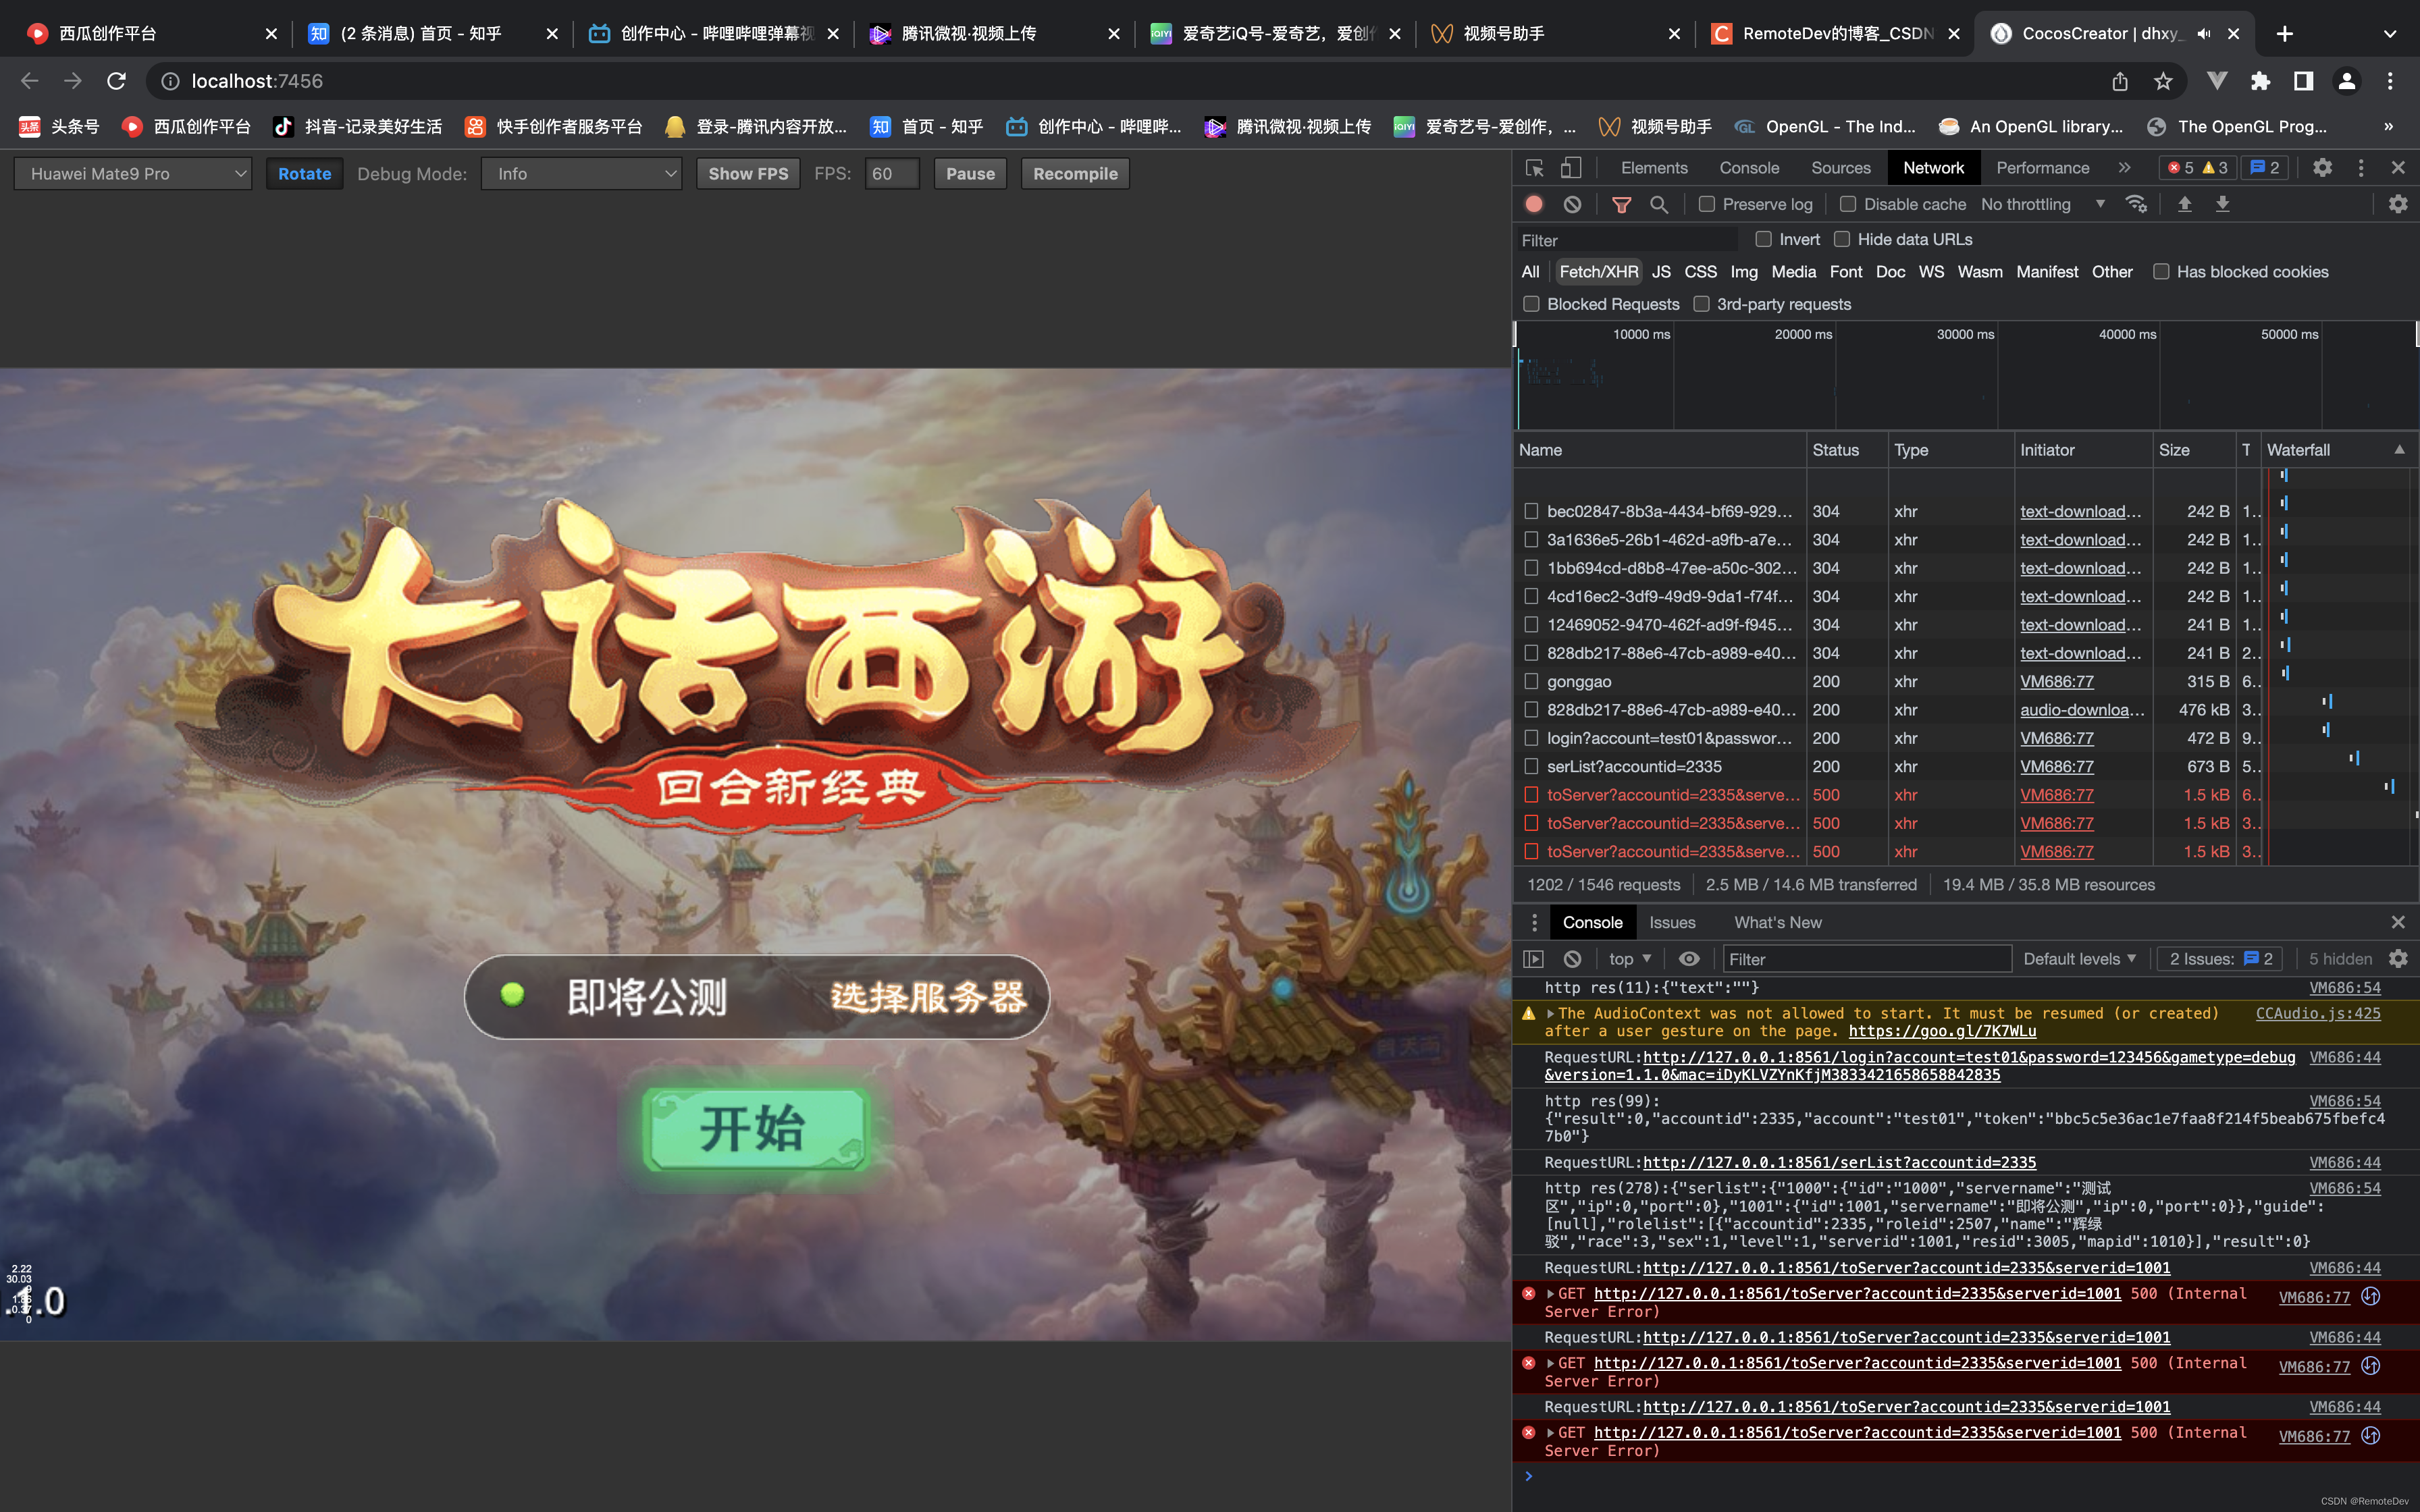2420x1512 pixels.
Task: Switch to Performance tab
Action: pos(2042,168)
